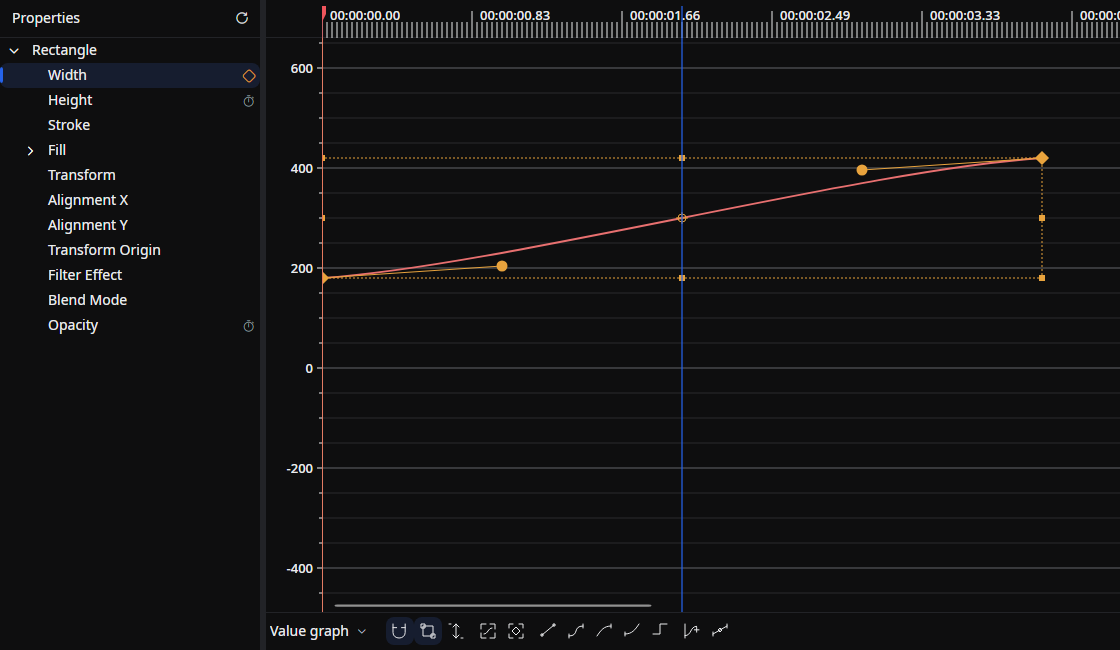Apply ease-out curve icon
Image resolution: width=1120 pixels, height=650 pixels.
604,631
